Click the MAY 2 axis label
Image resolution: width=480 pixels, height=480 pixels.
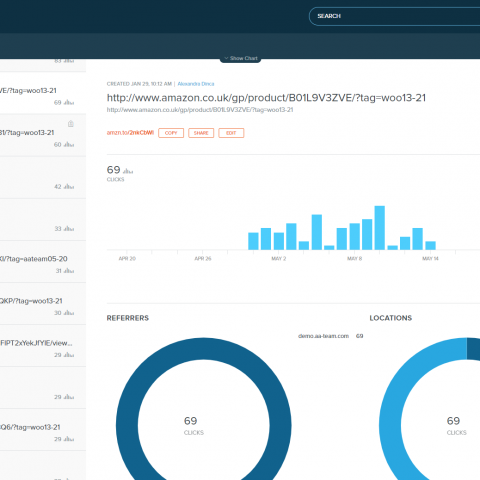click(279, 259)
